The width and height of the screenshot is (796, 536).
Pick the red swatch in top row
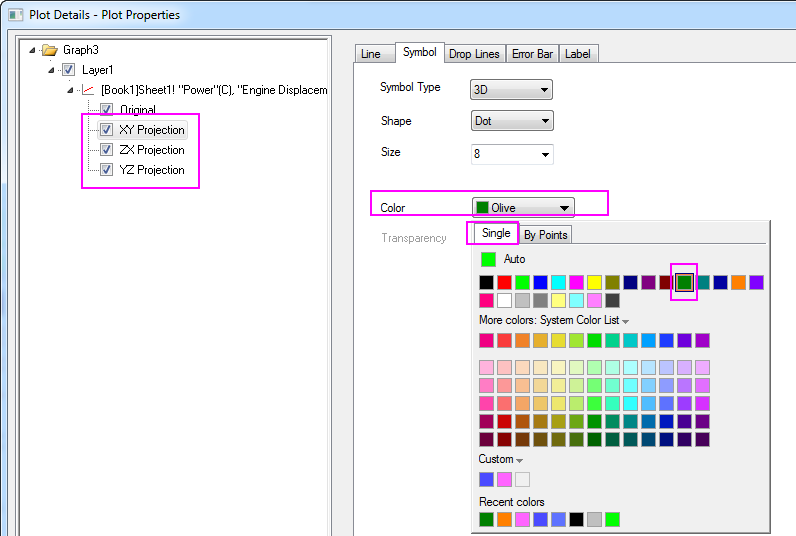tap(505, 283)
